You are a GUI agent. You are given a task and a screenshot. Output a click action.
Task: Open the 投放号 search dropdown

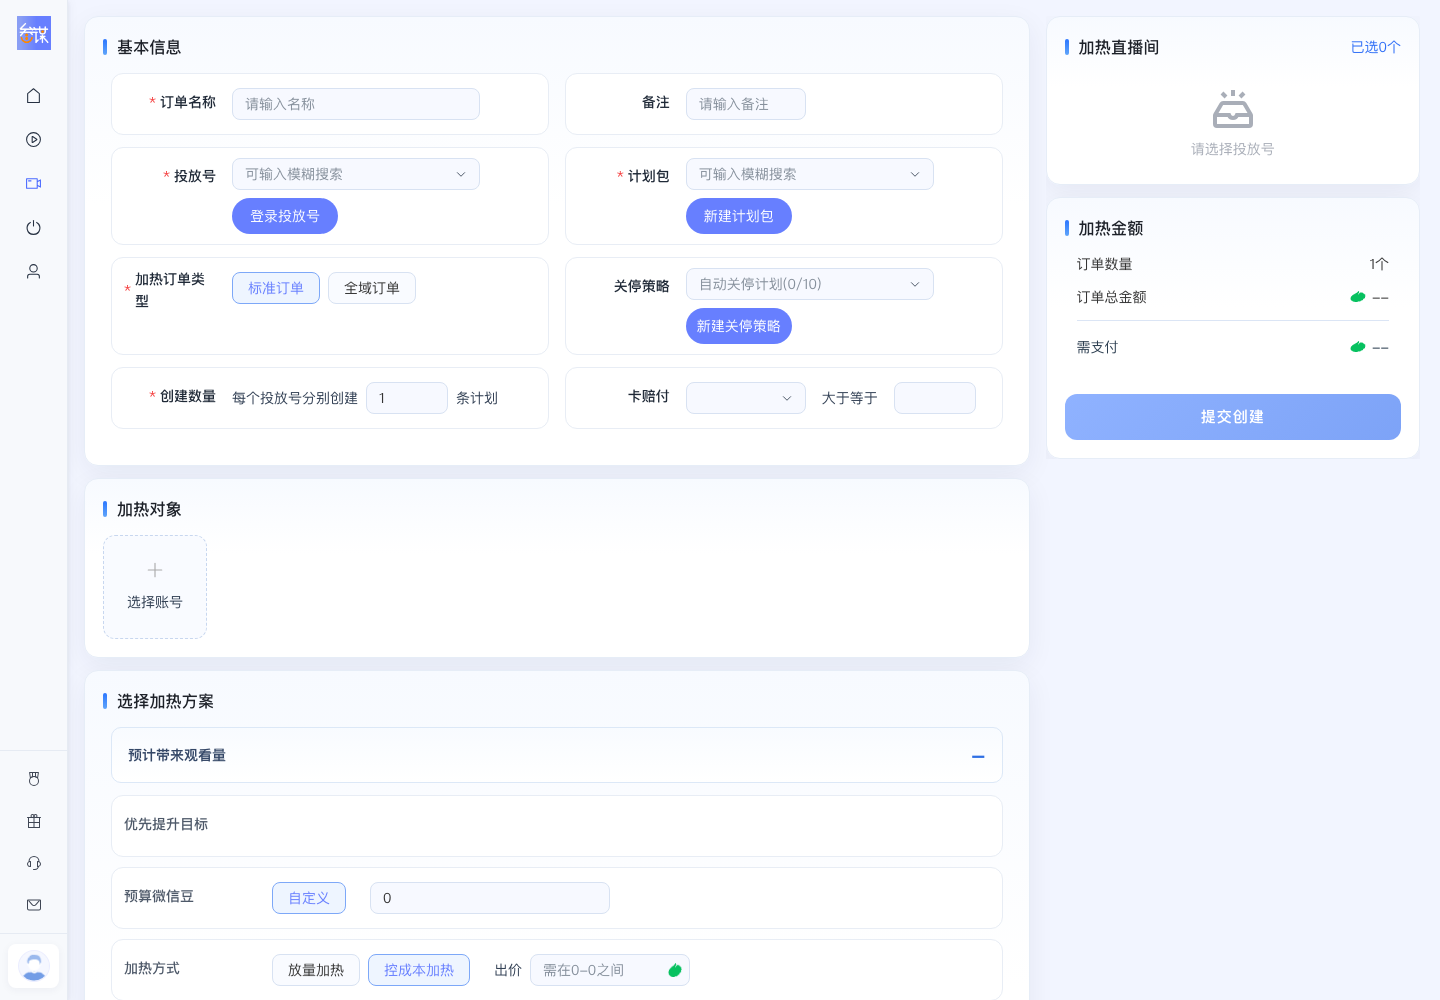356,174
